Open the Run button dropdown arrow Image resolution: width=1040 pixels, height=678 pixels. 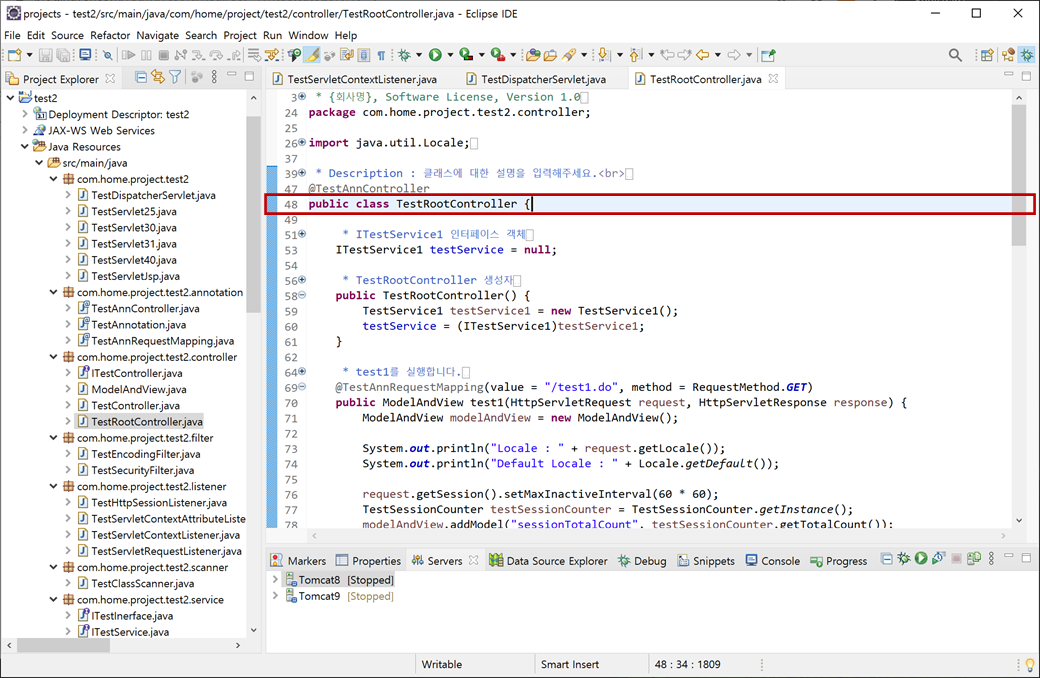450,55
